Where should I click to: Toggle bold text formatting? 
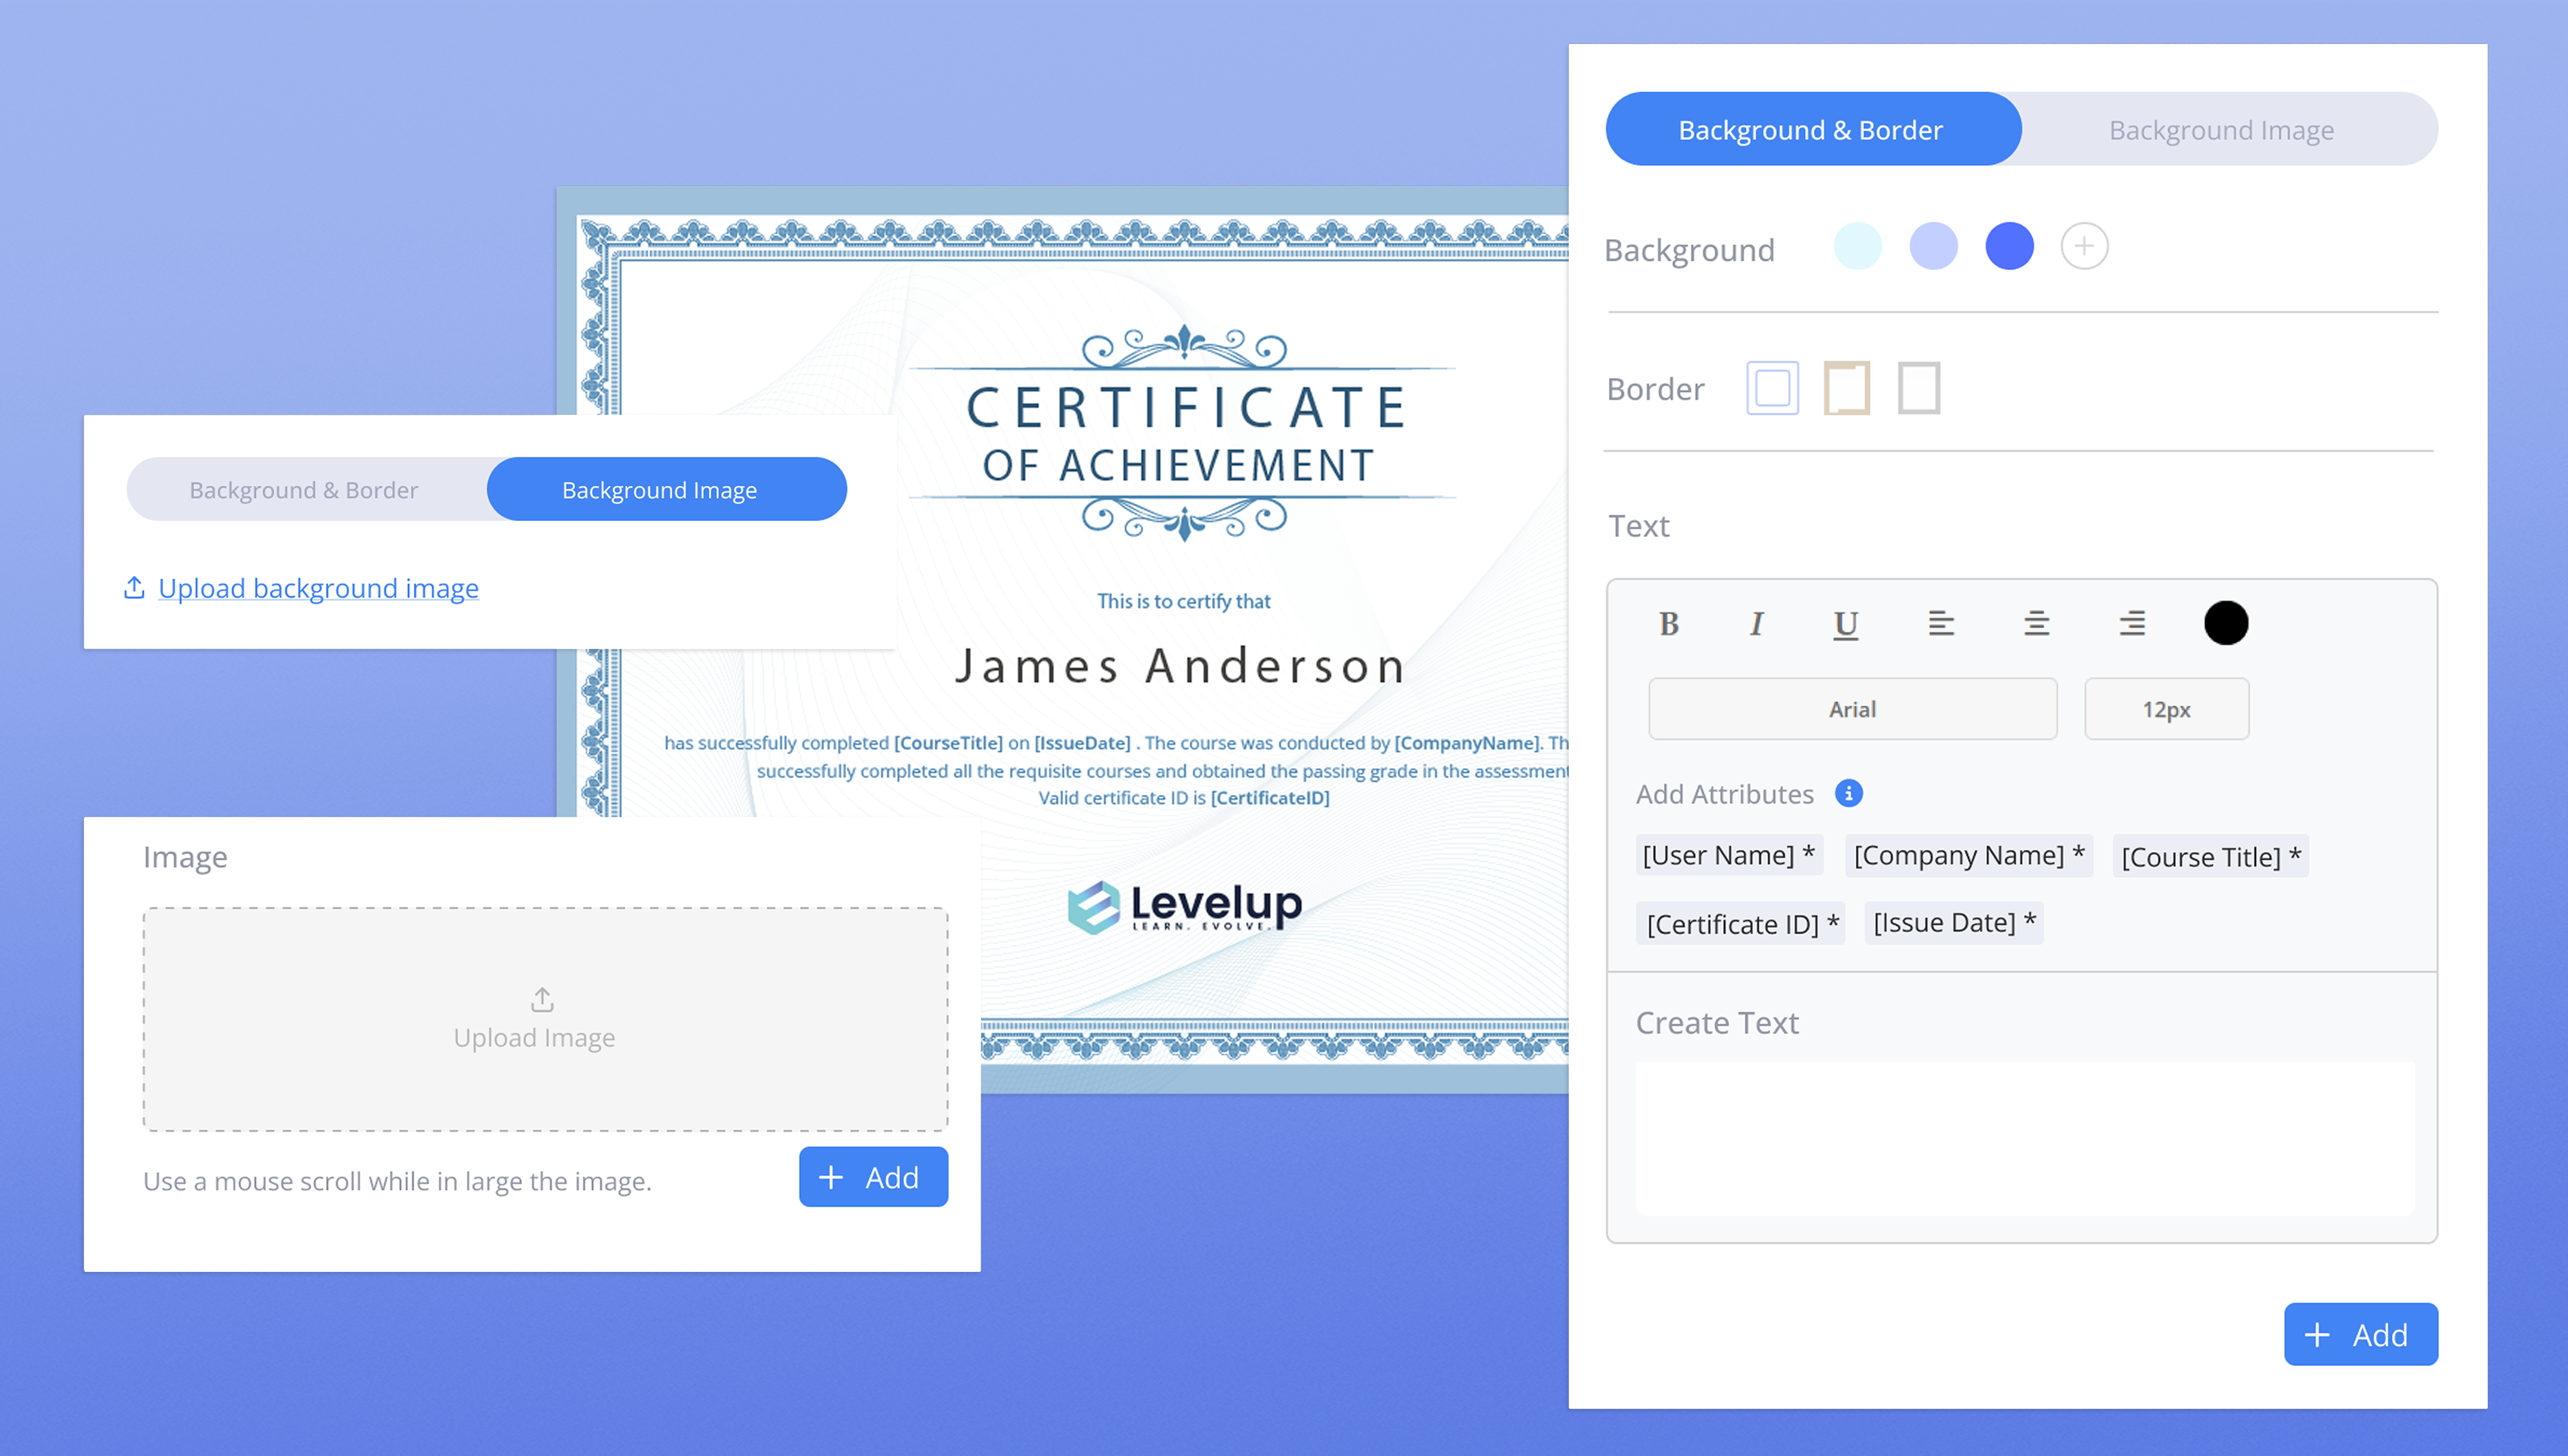pyautogui.click(x=1668, y=624)
